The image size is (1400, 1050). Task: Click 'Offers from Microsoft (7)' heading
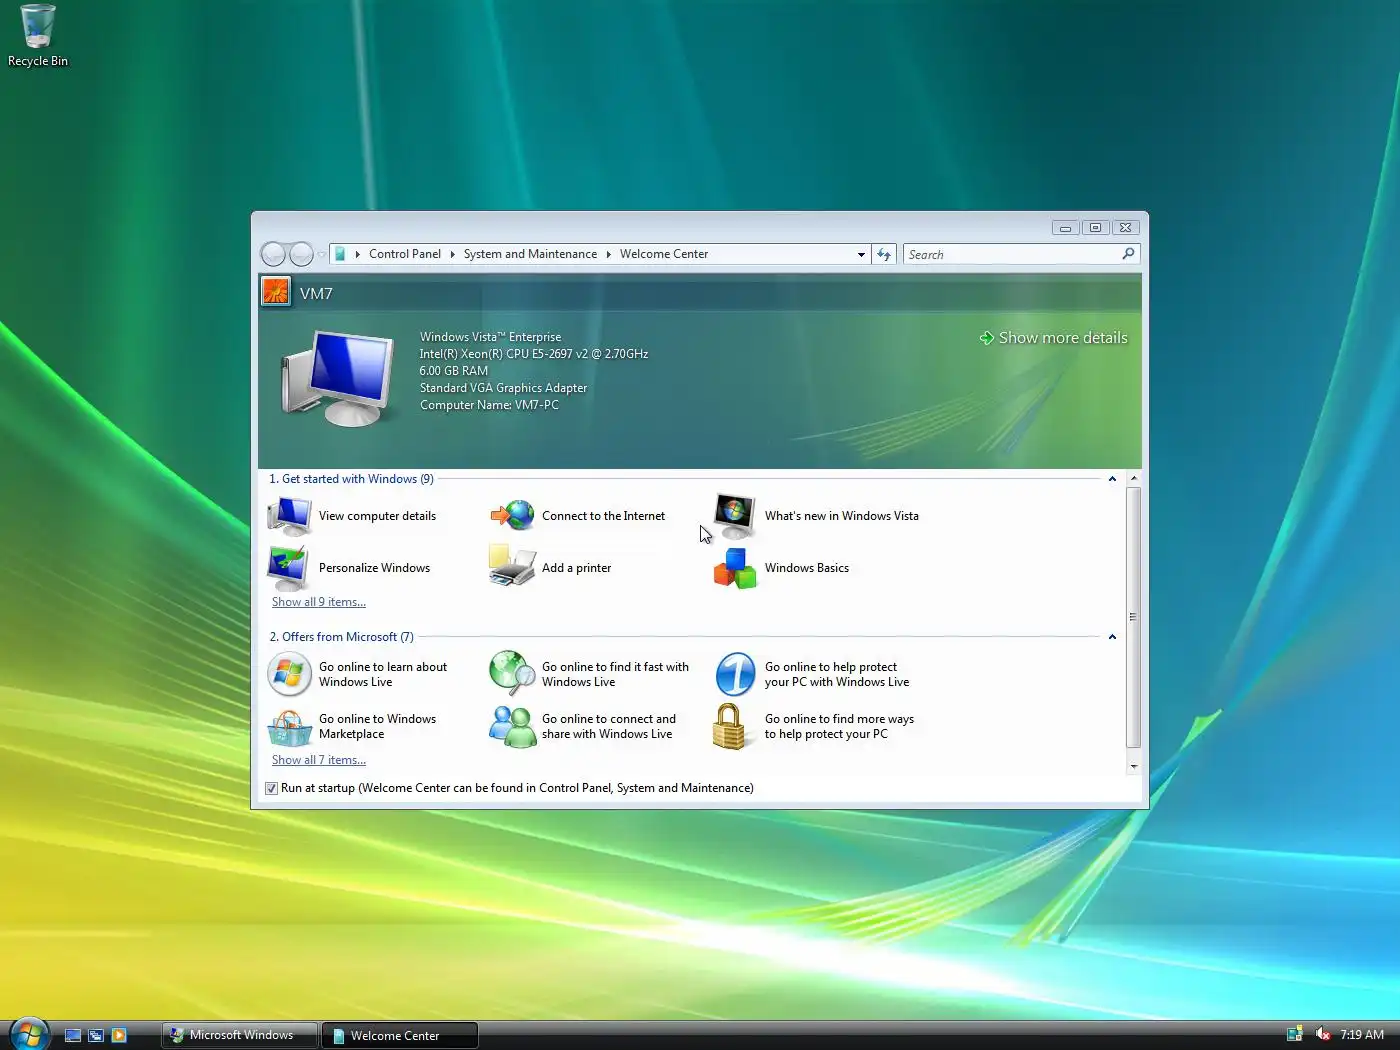341,637
